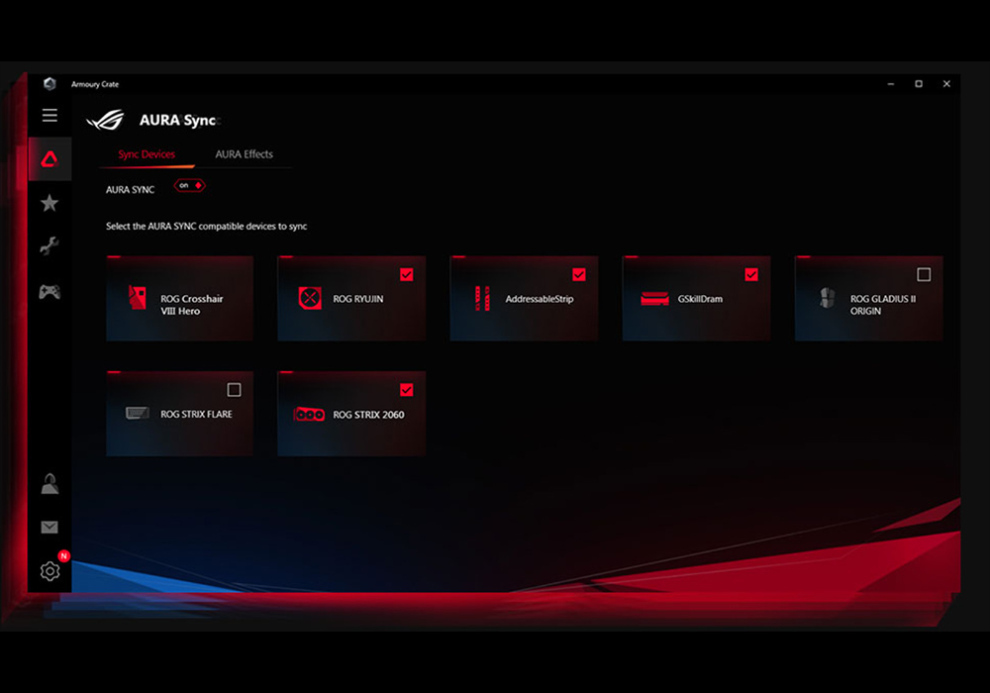The height and width of the screenshot is (693, 990).
Task: Click the ROG Crosshair motherboard icon
Action: click(137, 297)
